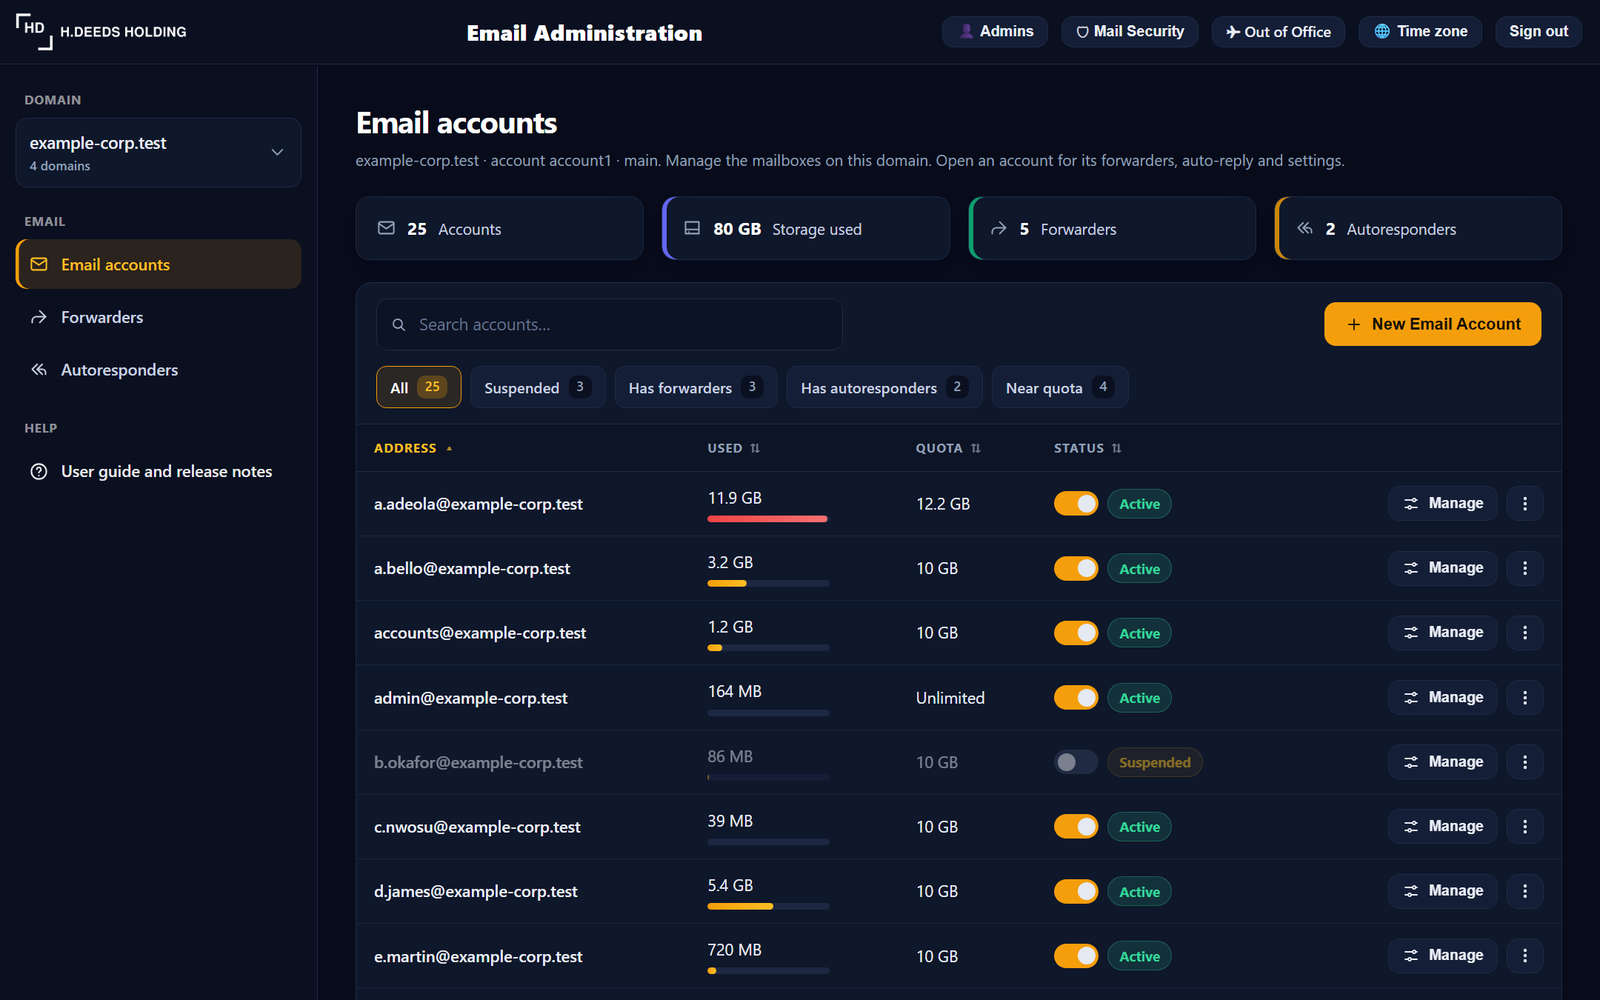
Task: Click the globe icon on Time zone
Action: click(x=1382, y=31)
